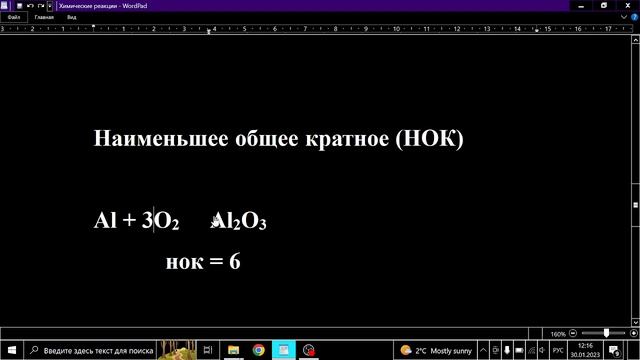Click the 160% zoom level text
The height and width of the screenshot is (360, 640).
coord(558,334)
